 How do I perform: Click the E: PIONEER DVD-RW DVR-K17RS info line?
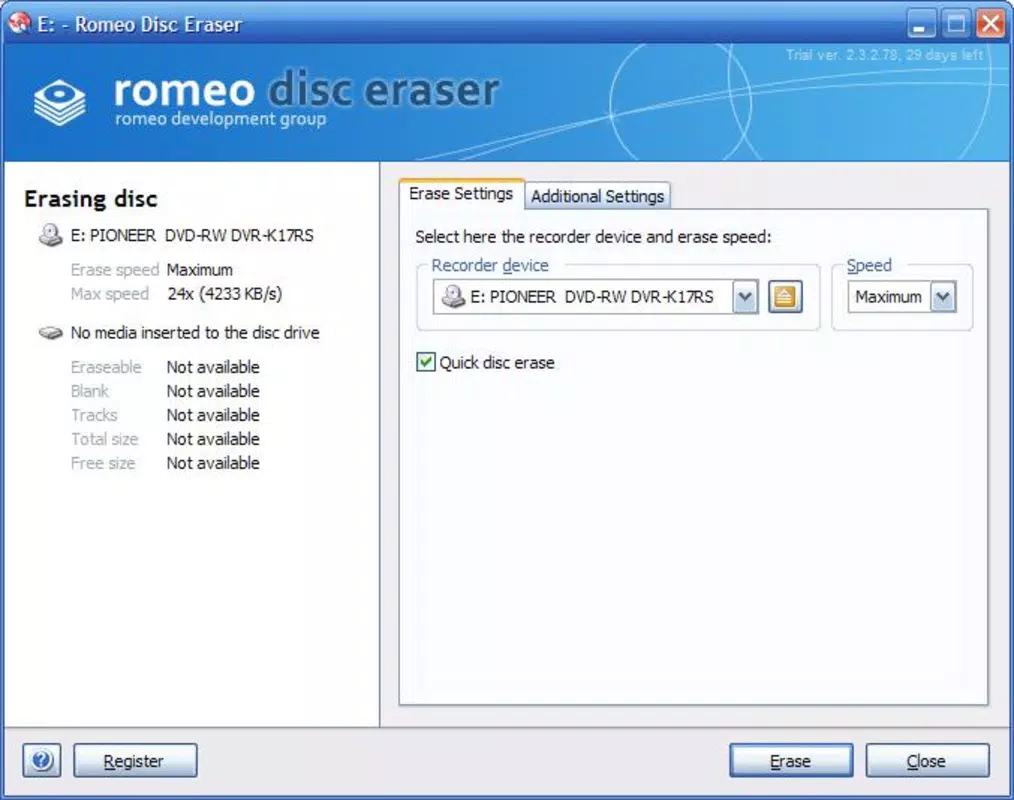coord(192,235)
